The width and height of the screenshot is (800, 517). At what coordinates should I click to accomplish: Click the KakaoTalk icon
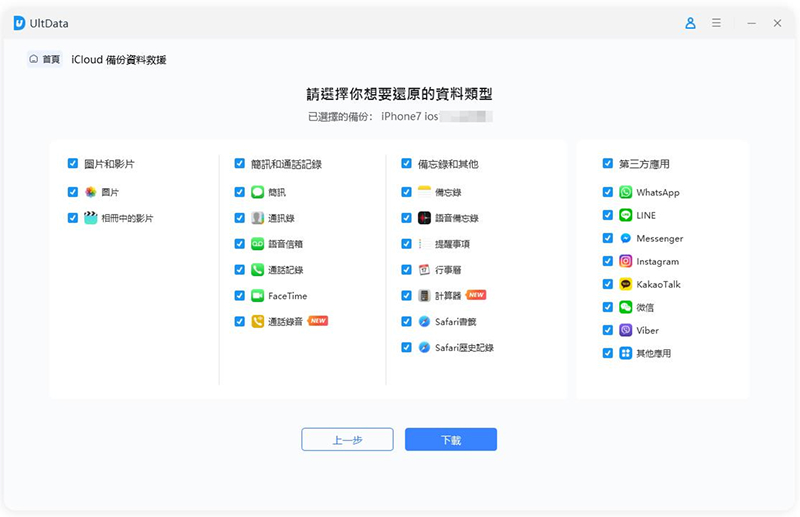[626, 284]
